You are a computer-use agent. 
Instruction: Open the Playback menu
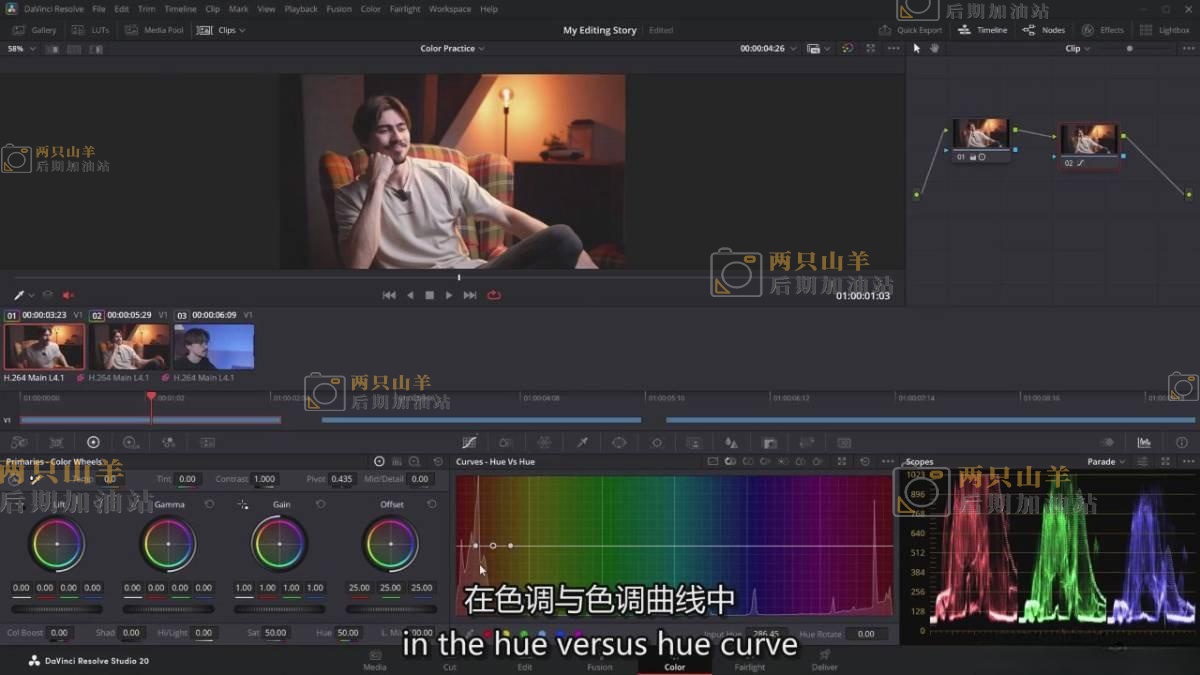point(300,9)
